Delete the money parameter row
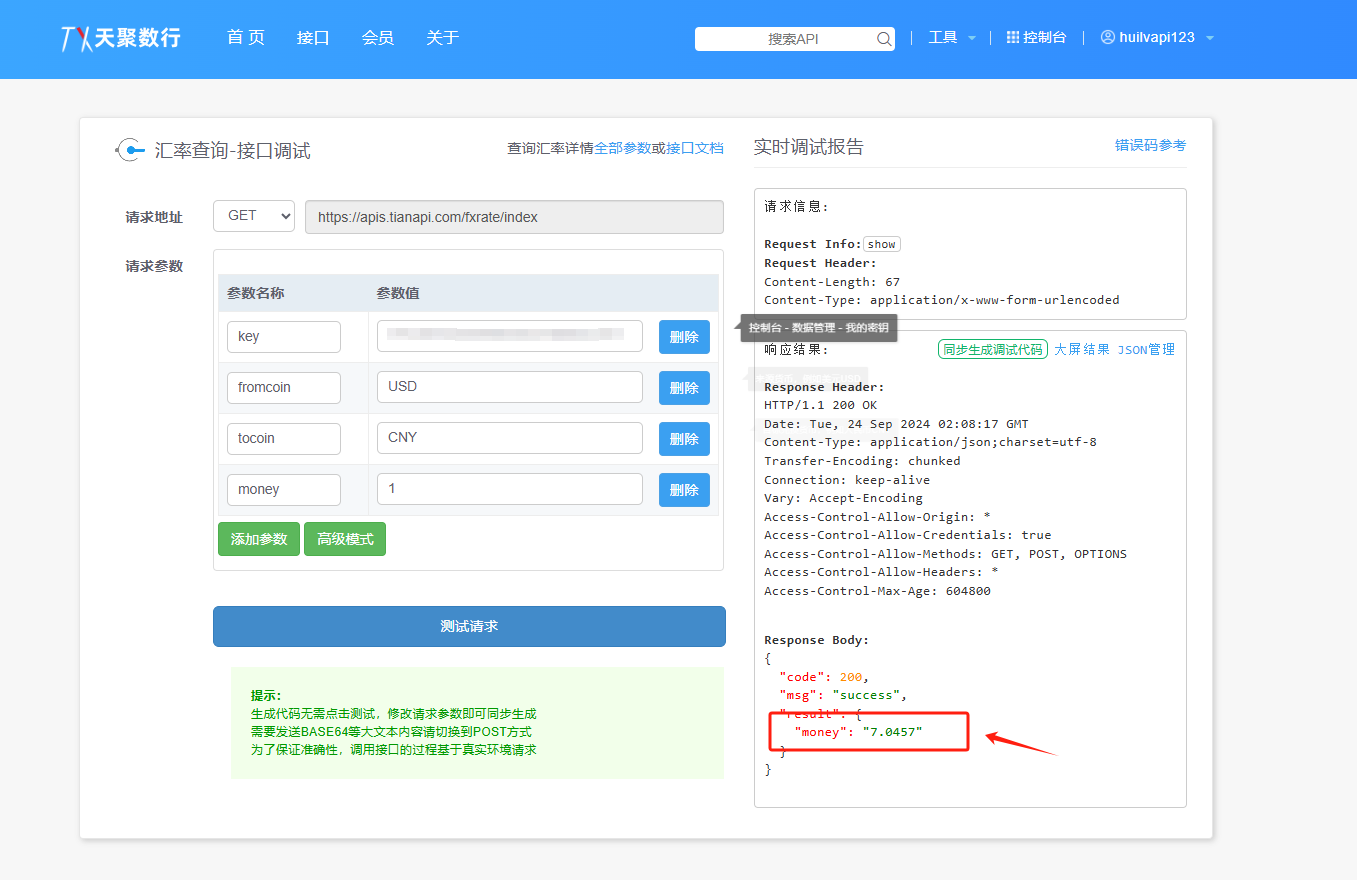1357x880 pixels. (x=684, y=490)
